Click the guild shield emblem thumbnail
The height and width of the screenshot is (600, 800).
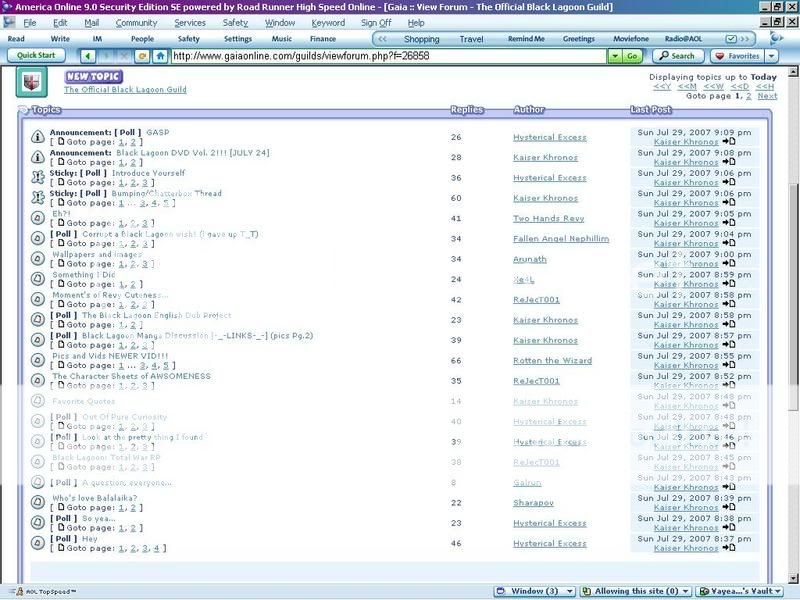point(32,82)
